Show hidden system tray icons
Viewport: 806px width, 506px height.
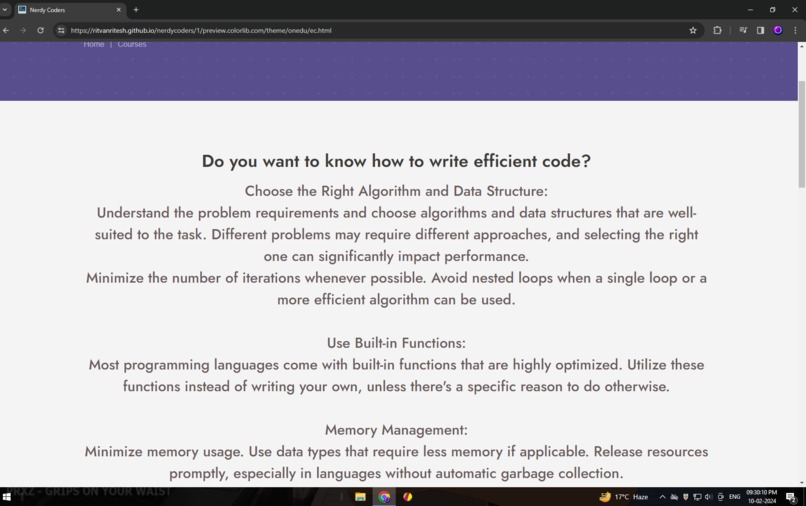click(x=662, y=497)
